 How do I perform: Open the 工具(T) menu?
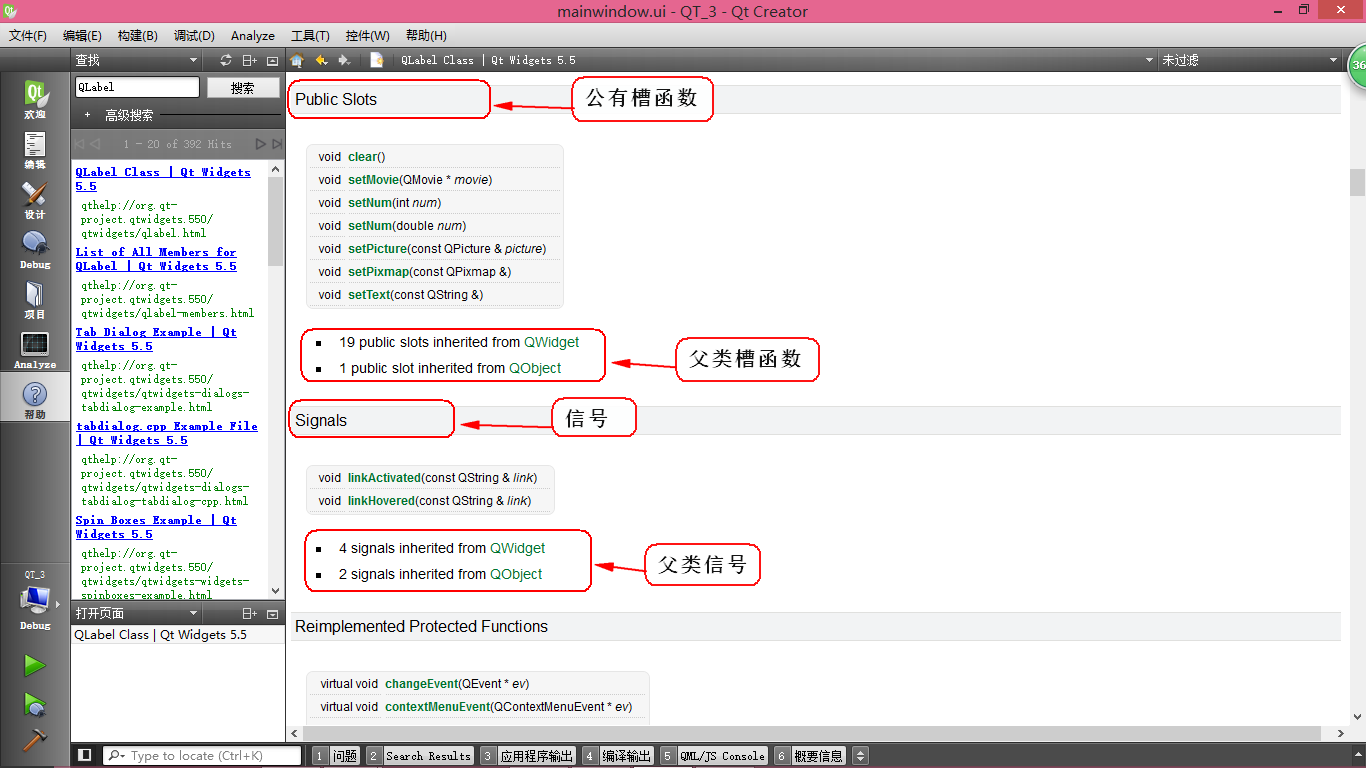[312, 35]
